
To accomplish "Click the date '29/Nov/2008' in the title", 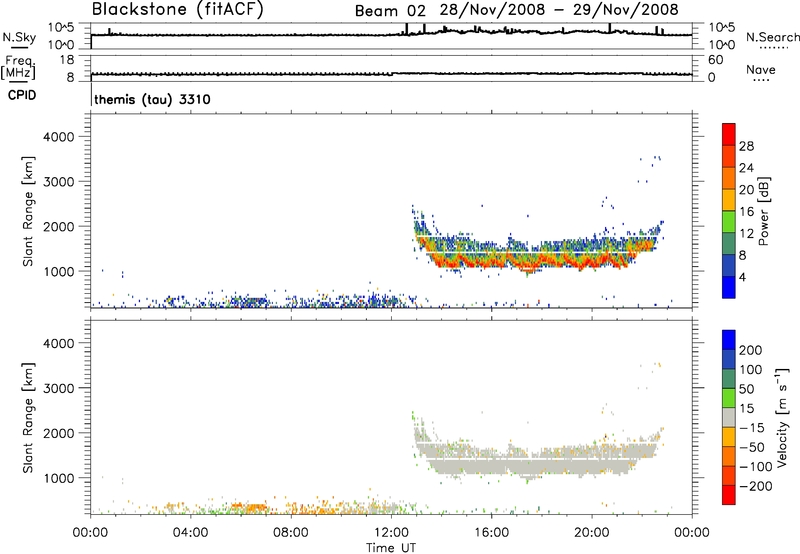I will (x=626, y=10).
